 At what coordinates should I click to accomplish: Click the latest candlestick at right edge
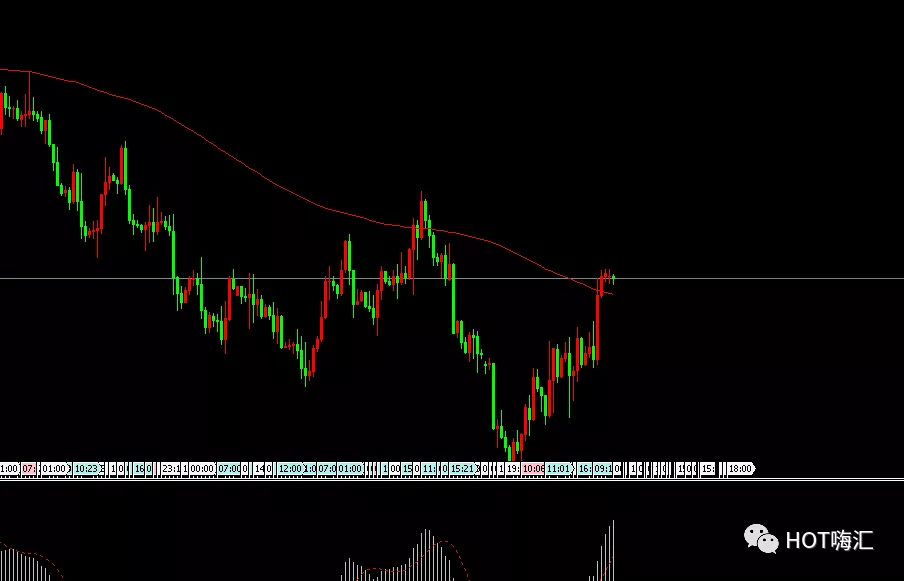pos(612,276)
